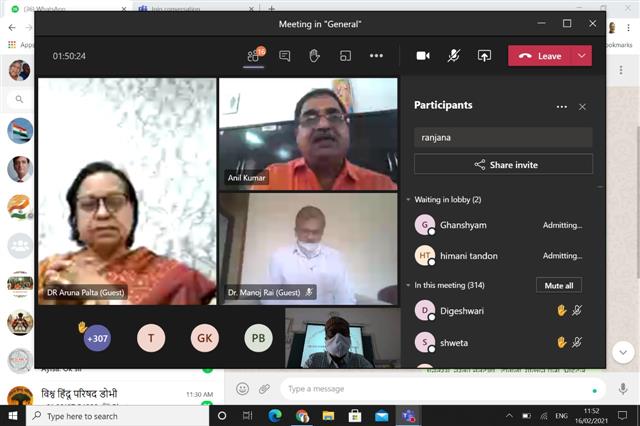Click the WhatsApp search magnifier icon

pos(19,99)
